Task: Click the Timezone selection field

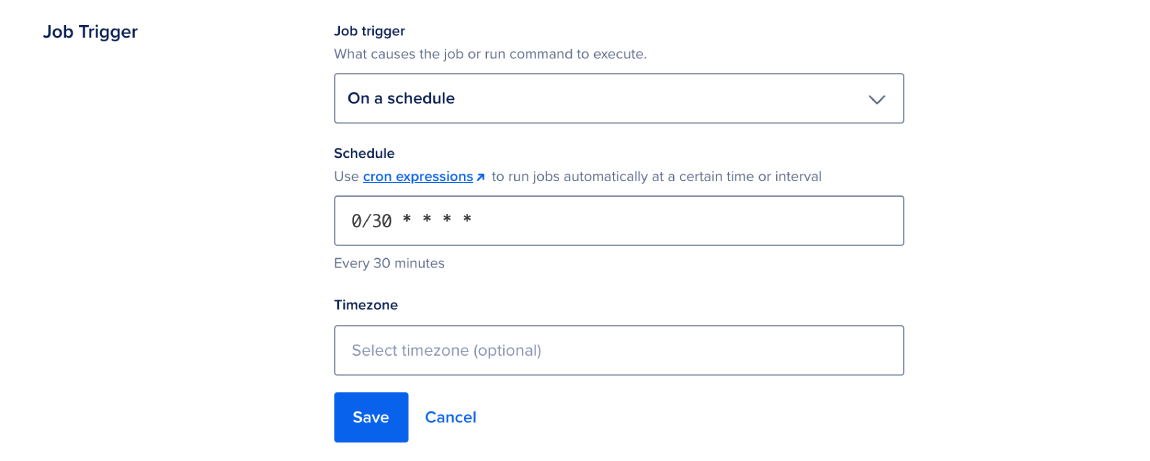Action: (x=618, y=350)
